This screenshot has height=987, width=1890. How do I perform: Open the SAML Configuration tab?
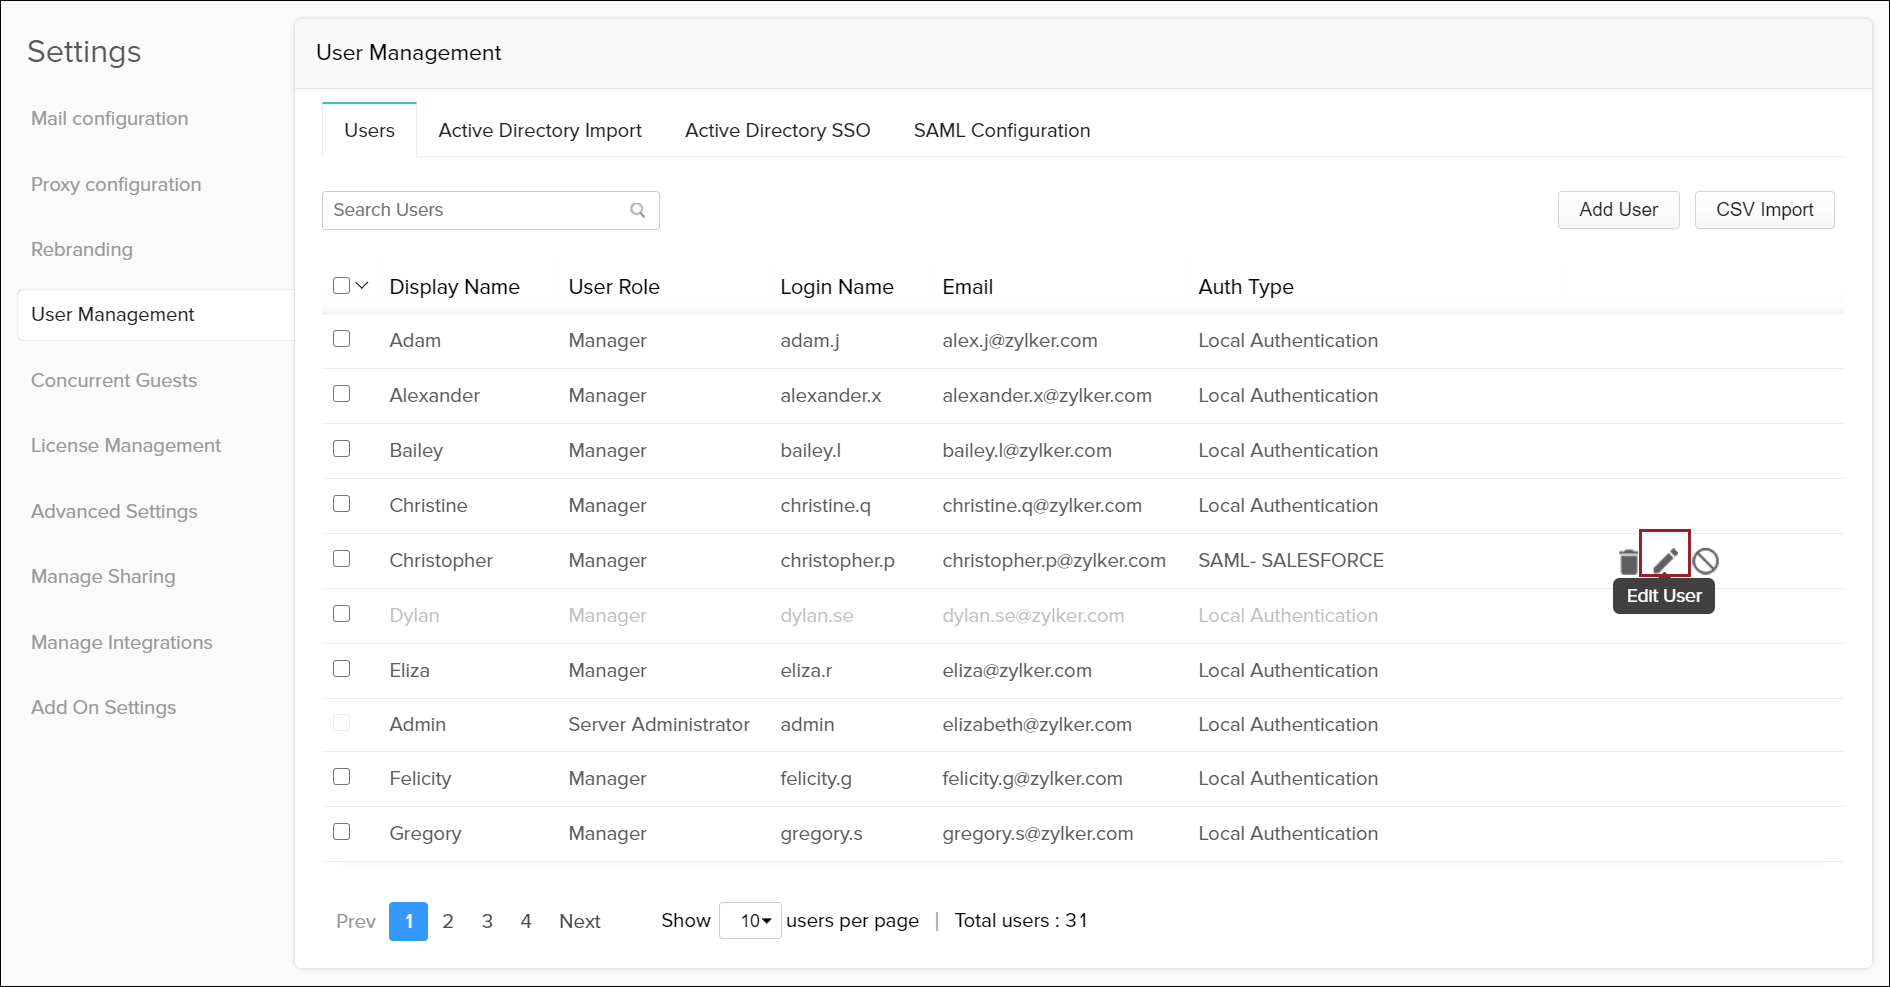(1001, 131)
